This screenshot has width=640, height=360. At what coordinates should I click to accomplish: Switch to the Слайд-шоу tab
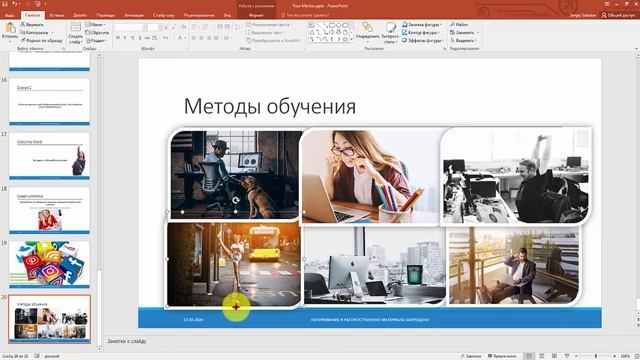[164, 15]
